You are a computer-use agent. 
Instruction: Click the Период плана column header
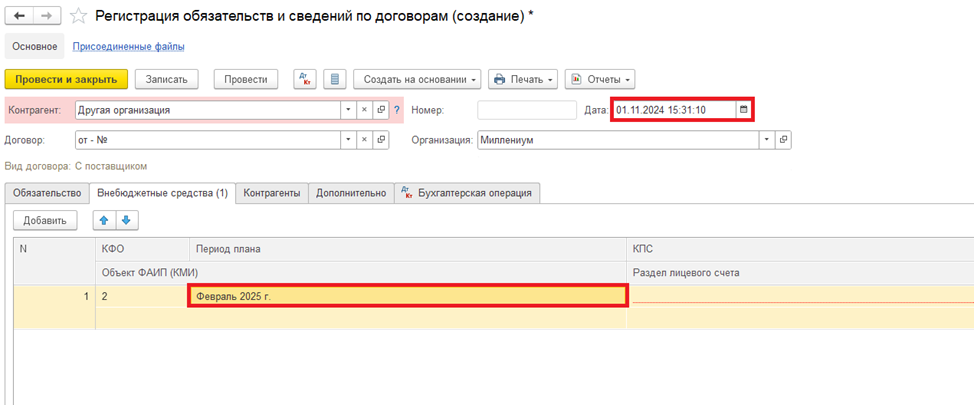coord(408,248)
